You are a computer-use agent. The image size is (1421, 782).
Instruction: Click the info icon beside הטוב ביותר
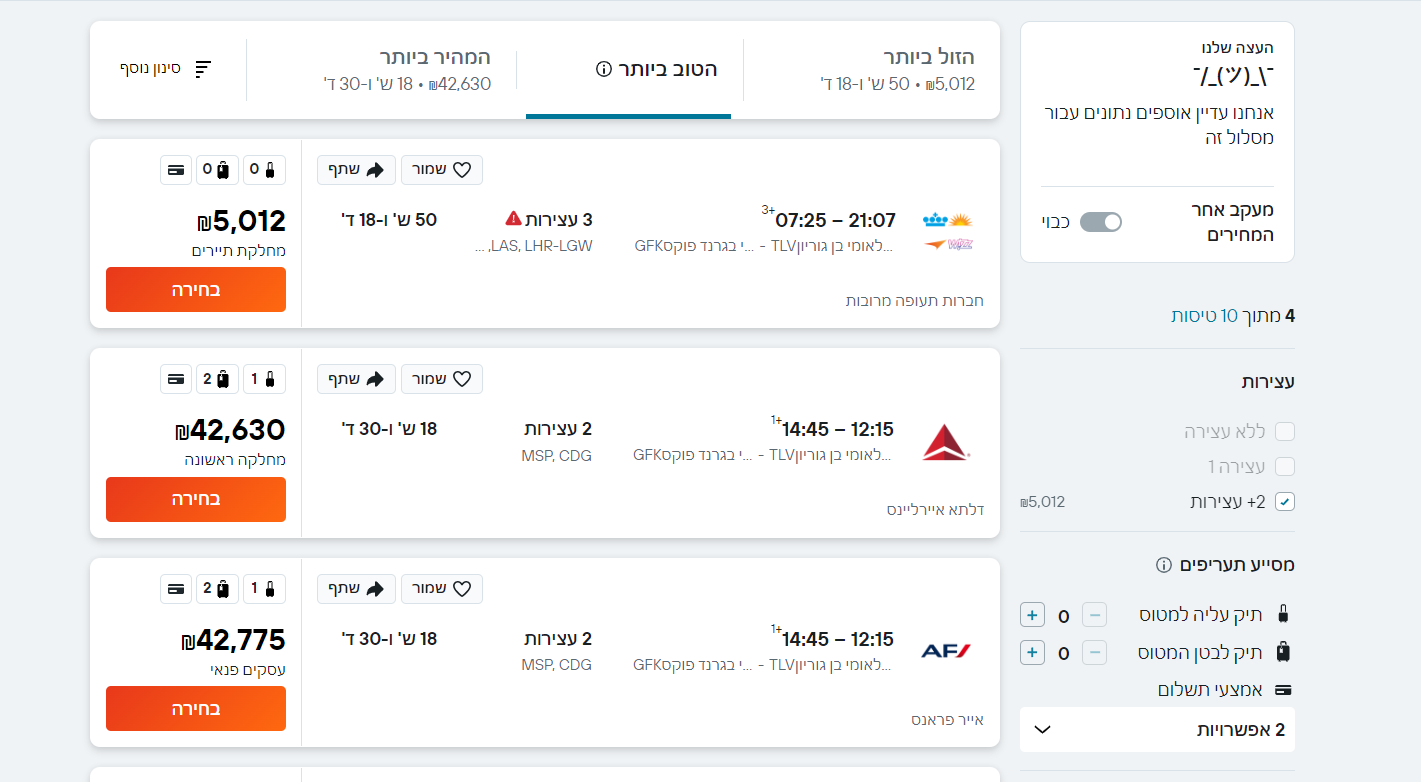[x=603, y=69]
